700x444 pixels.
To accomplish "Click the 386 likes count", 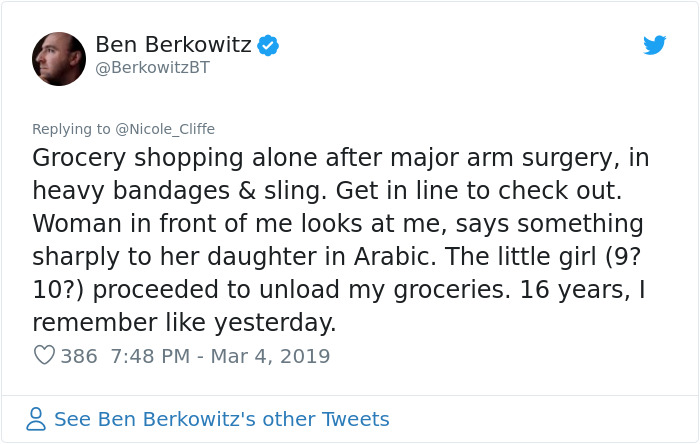I will [x=79, y=355].
